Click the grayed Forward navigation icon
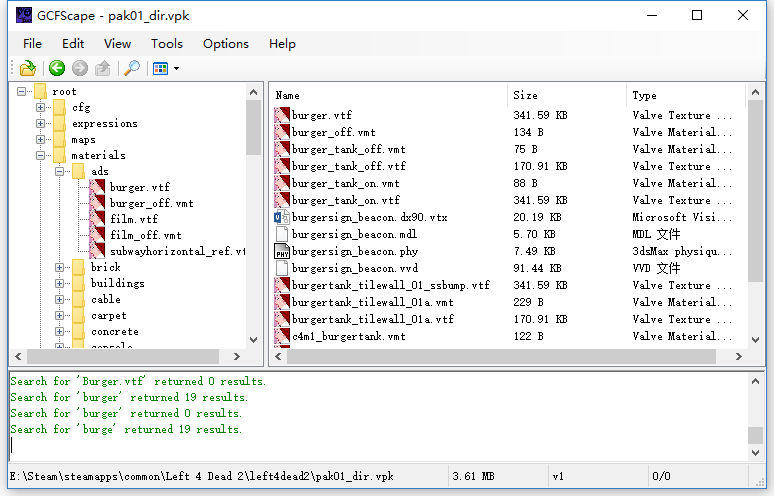 (79, 68)
